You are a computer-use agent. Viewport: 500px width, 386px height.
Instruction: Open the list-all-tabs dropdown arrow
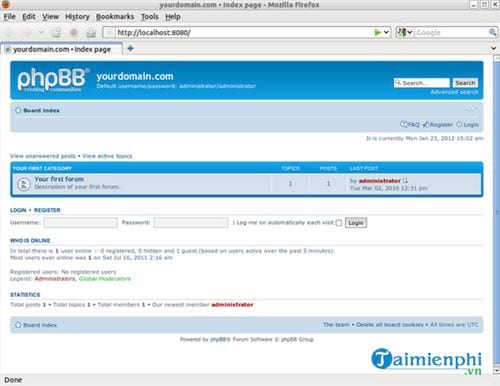click(x=494, y=48)
